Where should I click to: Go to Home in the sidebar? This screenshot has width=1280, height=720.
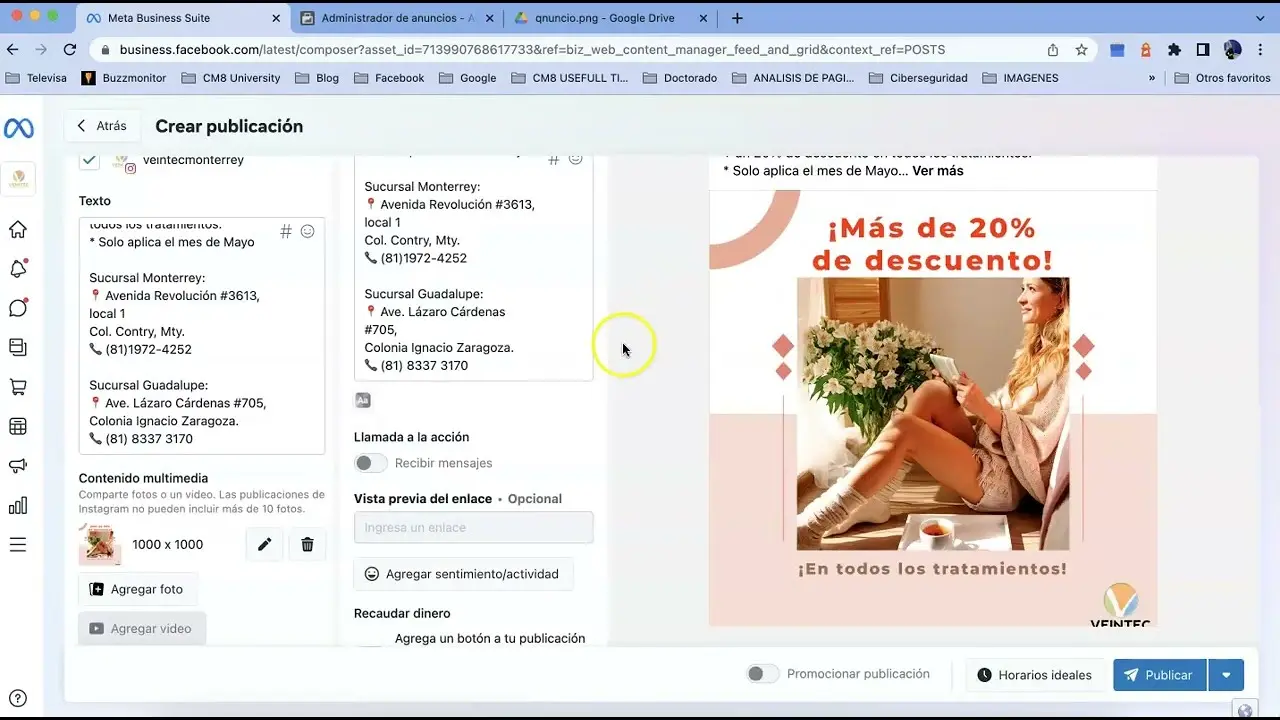tap(18, 229)
